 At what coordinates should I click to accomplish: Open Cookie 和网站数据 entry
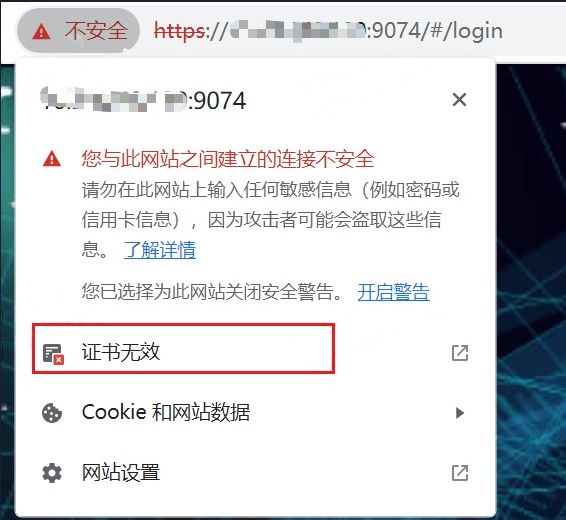click(x=255, y=412)
